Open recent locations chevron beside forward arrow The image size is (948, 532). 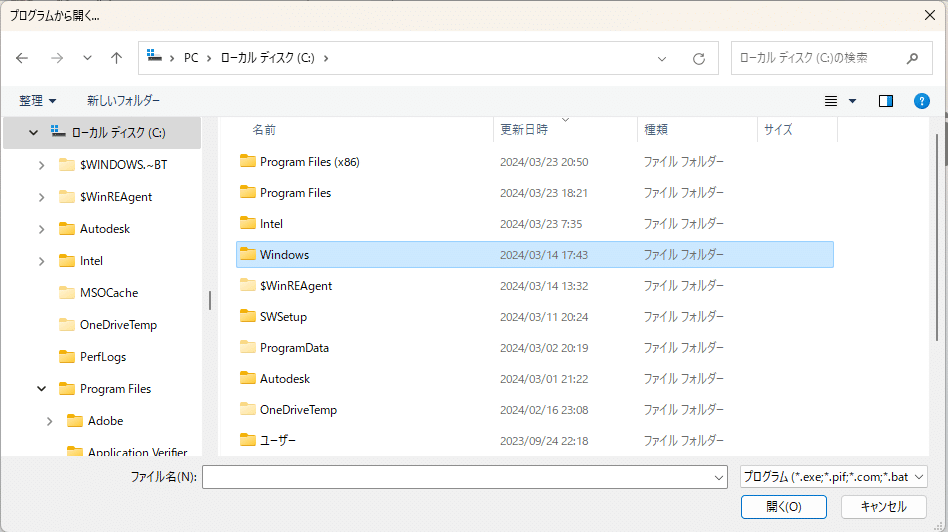[88, 58]
